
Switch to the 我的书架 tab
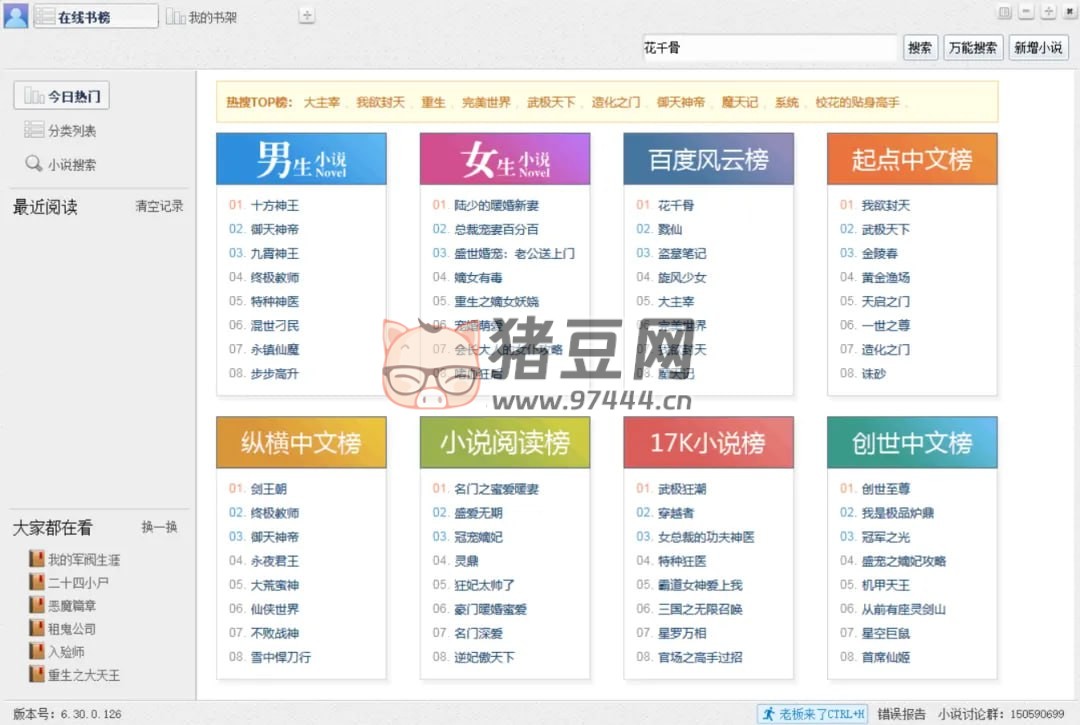[204, 17]
